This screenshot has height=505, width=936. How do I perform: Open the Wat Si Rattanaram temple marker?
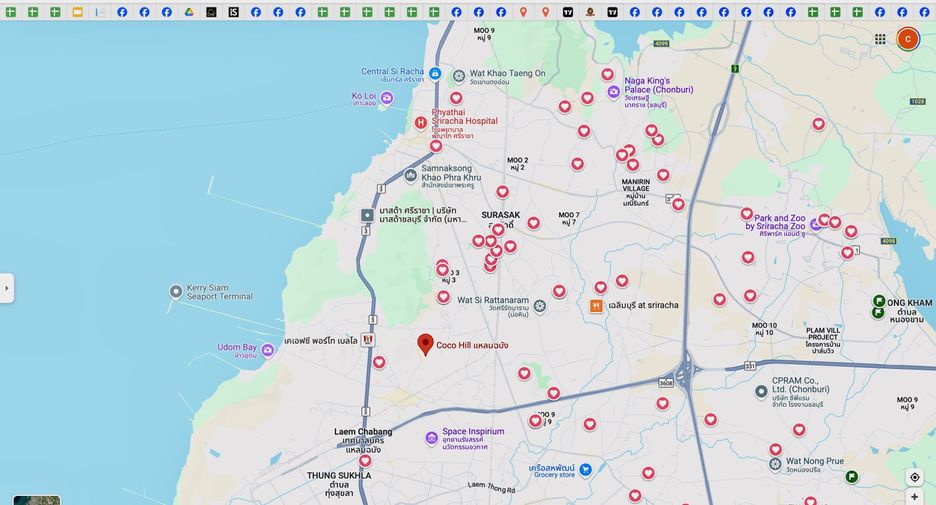click(x=540, y=306)
